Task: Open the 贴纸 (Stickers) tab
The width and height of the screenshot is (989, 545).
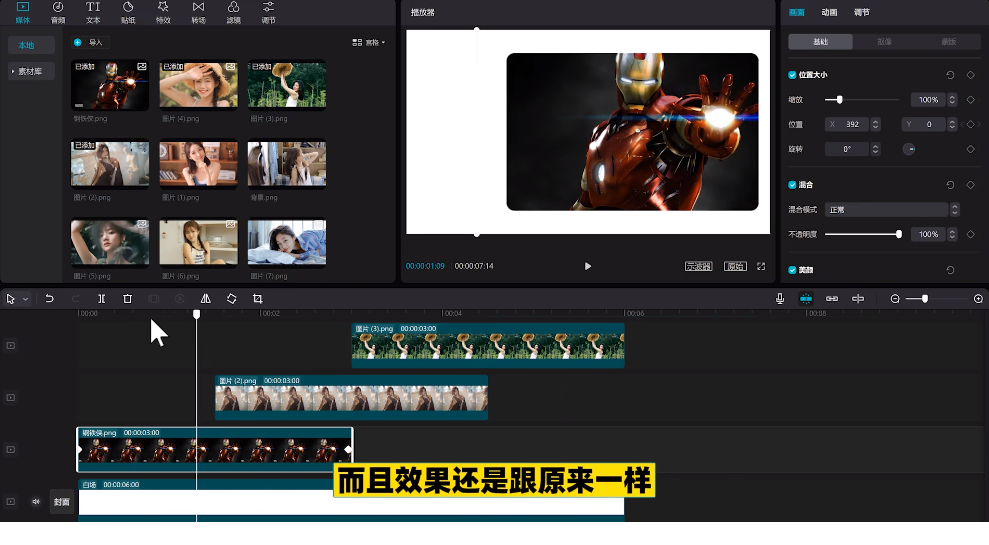Action: click(x=128, y=13)
